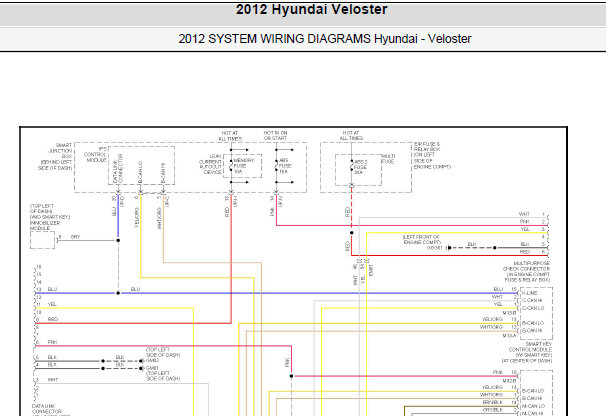Click the '2012 SYSTEM WIRING DIAGRAMS Hyundai - Veloster' heading
The height and width of the screenshot is (416, 606).
click(x=325, y=39)
